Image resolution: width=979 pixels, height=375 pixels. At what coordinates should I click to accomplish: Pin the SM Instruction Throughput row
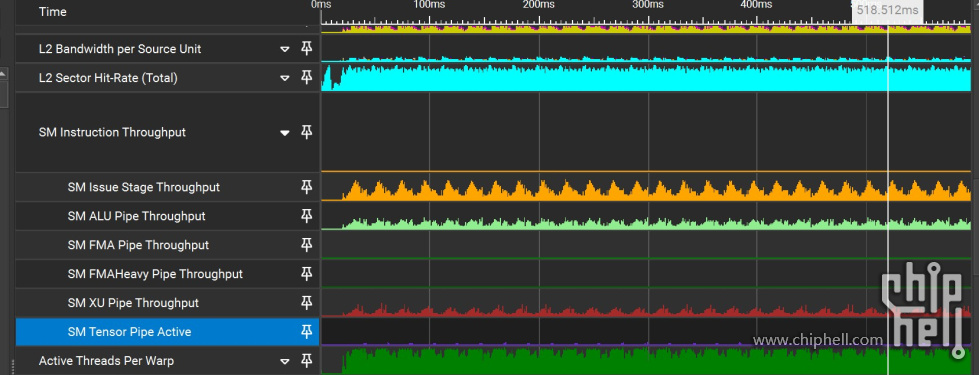click(x=307, y=132)
